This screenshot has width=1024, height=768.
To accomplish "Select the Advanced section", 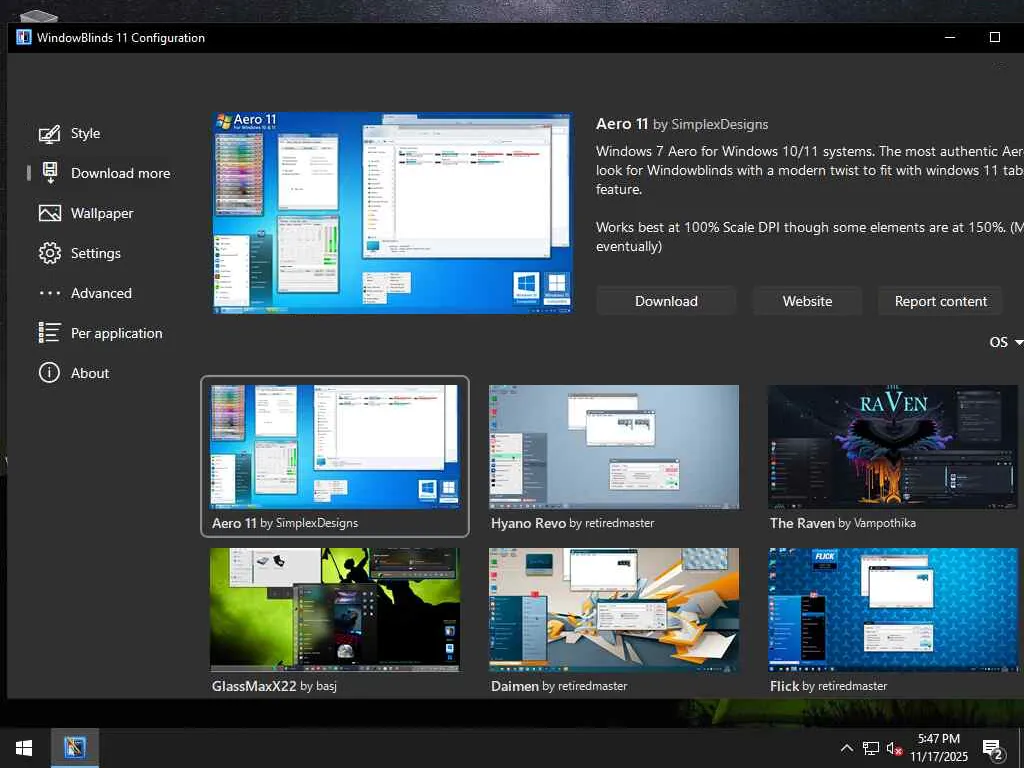I will (101, 293).
